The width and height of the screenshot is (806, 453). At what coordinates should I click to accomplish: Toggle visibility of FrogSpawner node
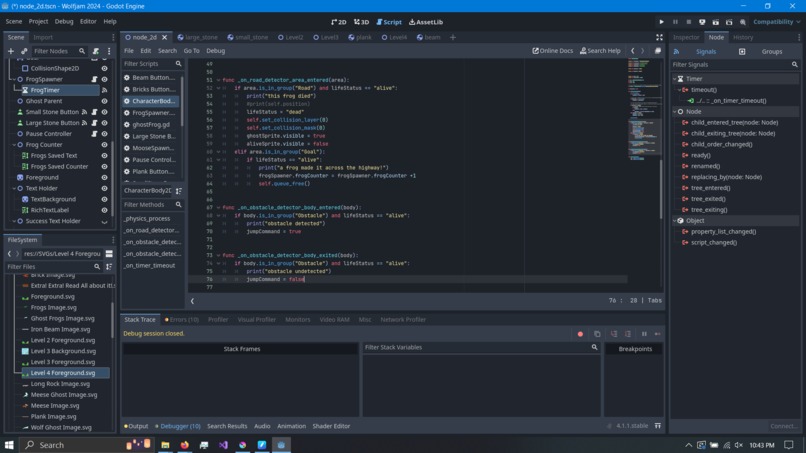click(104, 79)
